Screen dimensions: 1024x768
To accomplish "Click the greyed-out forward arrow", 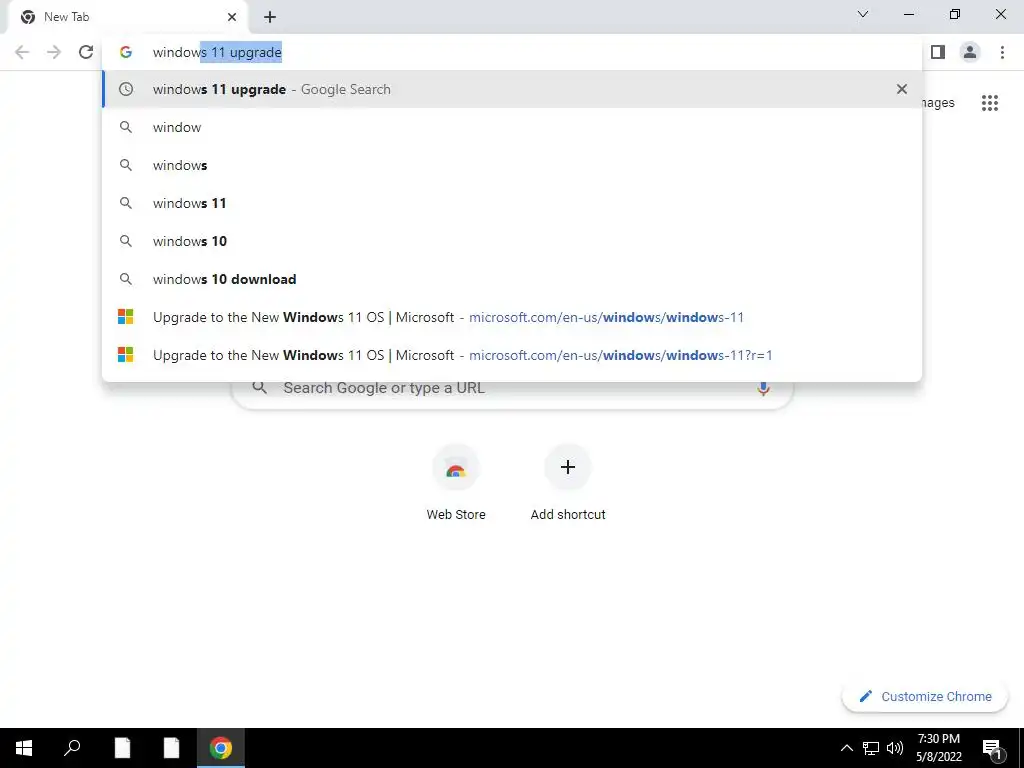I will (54, 52).
